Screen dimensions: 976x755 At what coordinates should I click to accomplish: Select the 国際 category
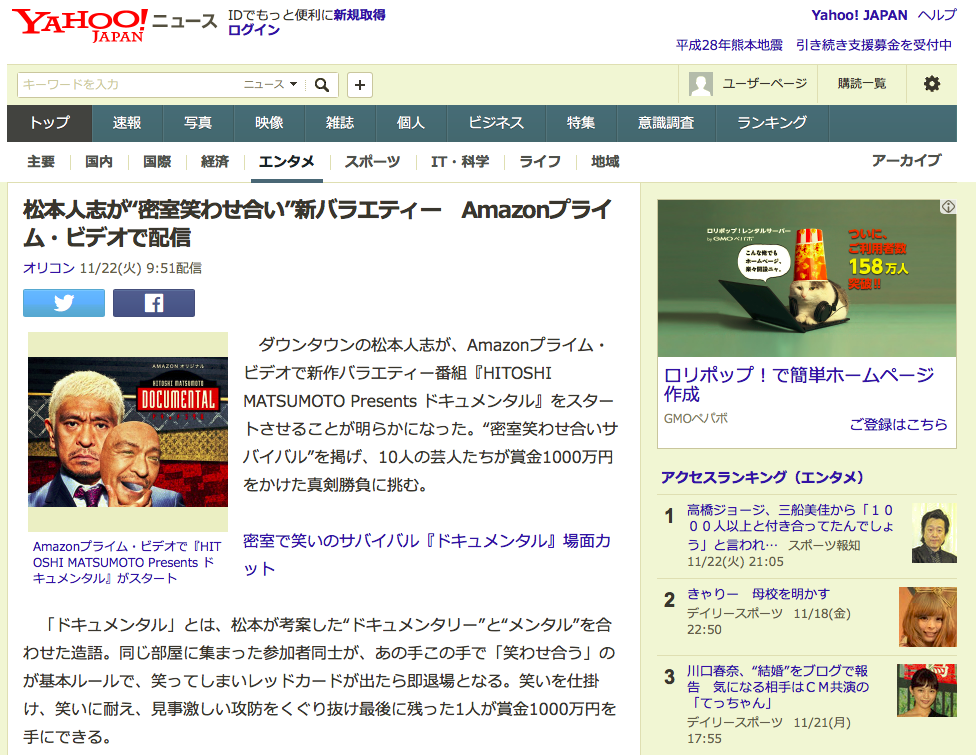coord(157,162)
